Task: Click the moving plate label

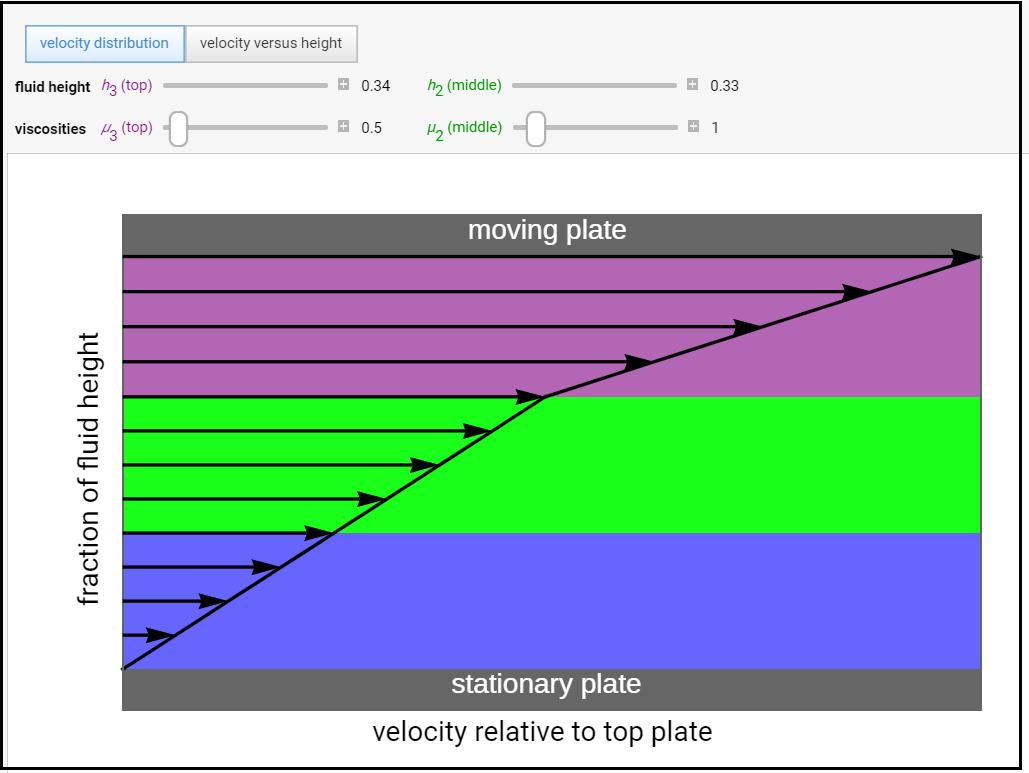Action: (x=547, y=231)
